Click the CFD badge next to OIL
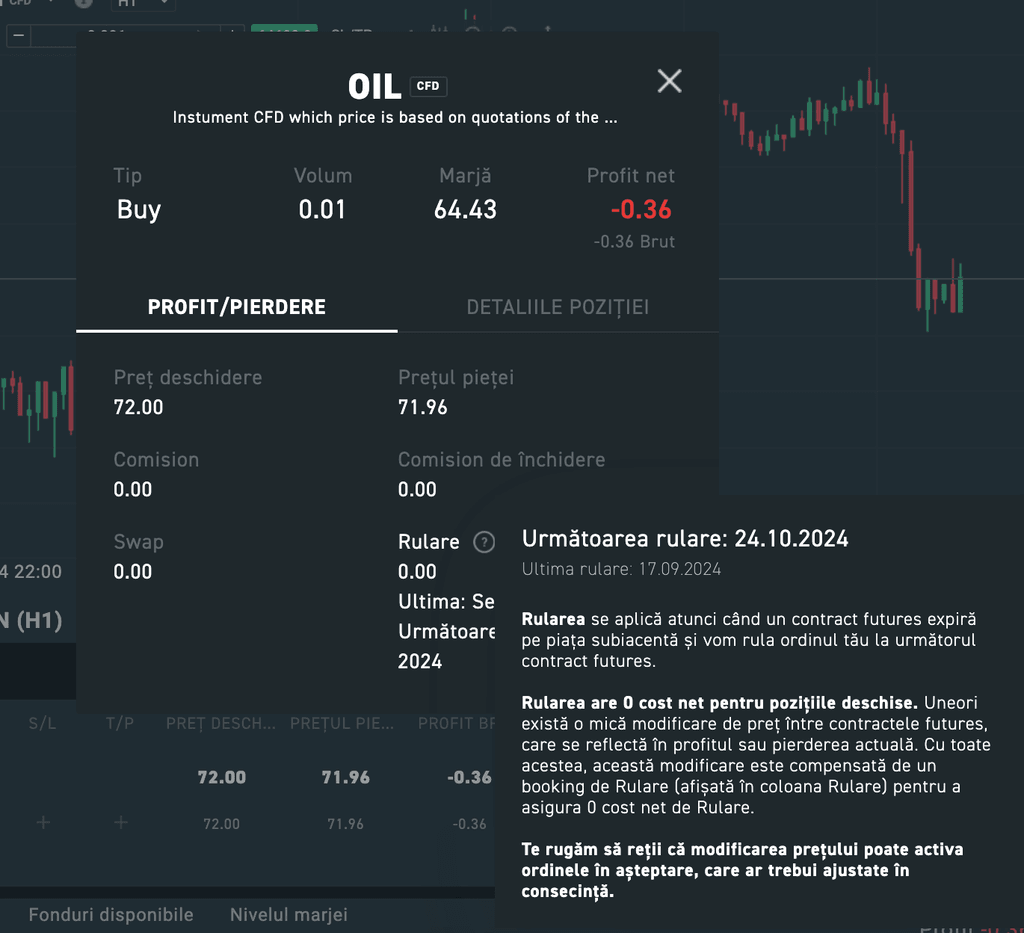 [x=427, y=86]
